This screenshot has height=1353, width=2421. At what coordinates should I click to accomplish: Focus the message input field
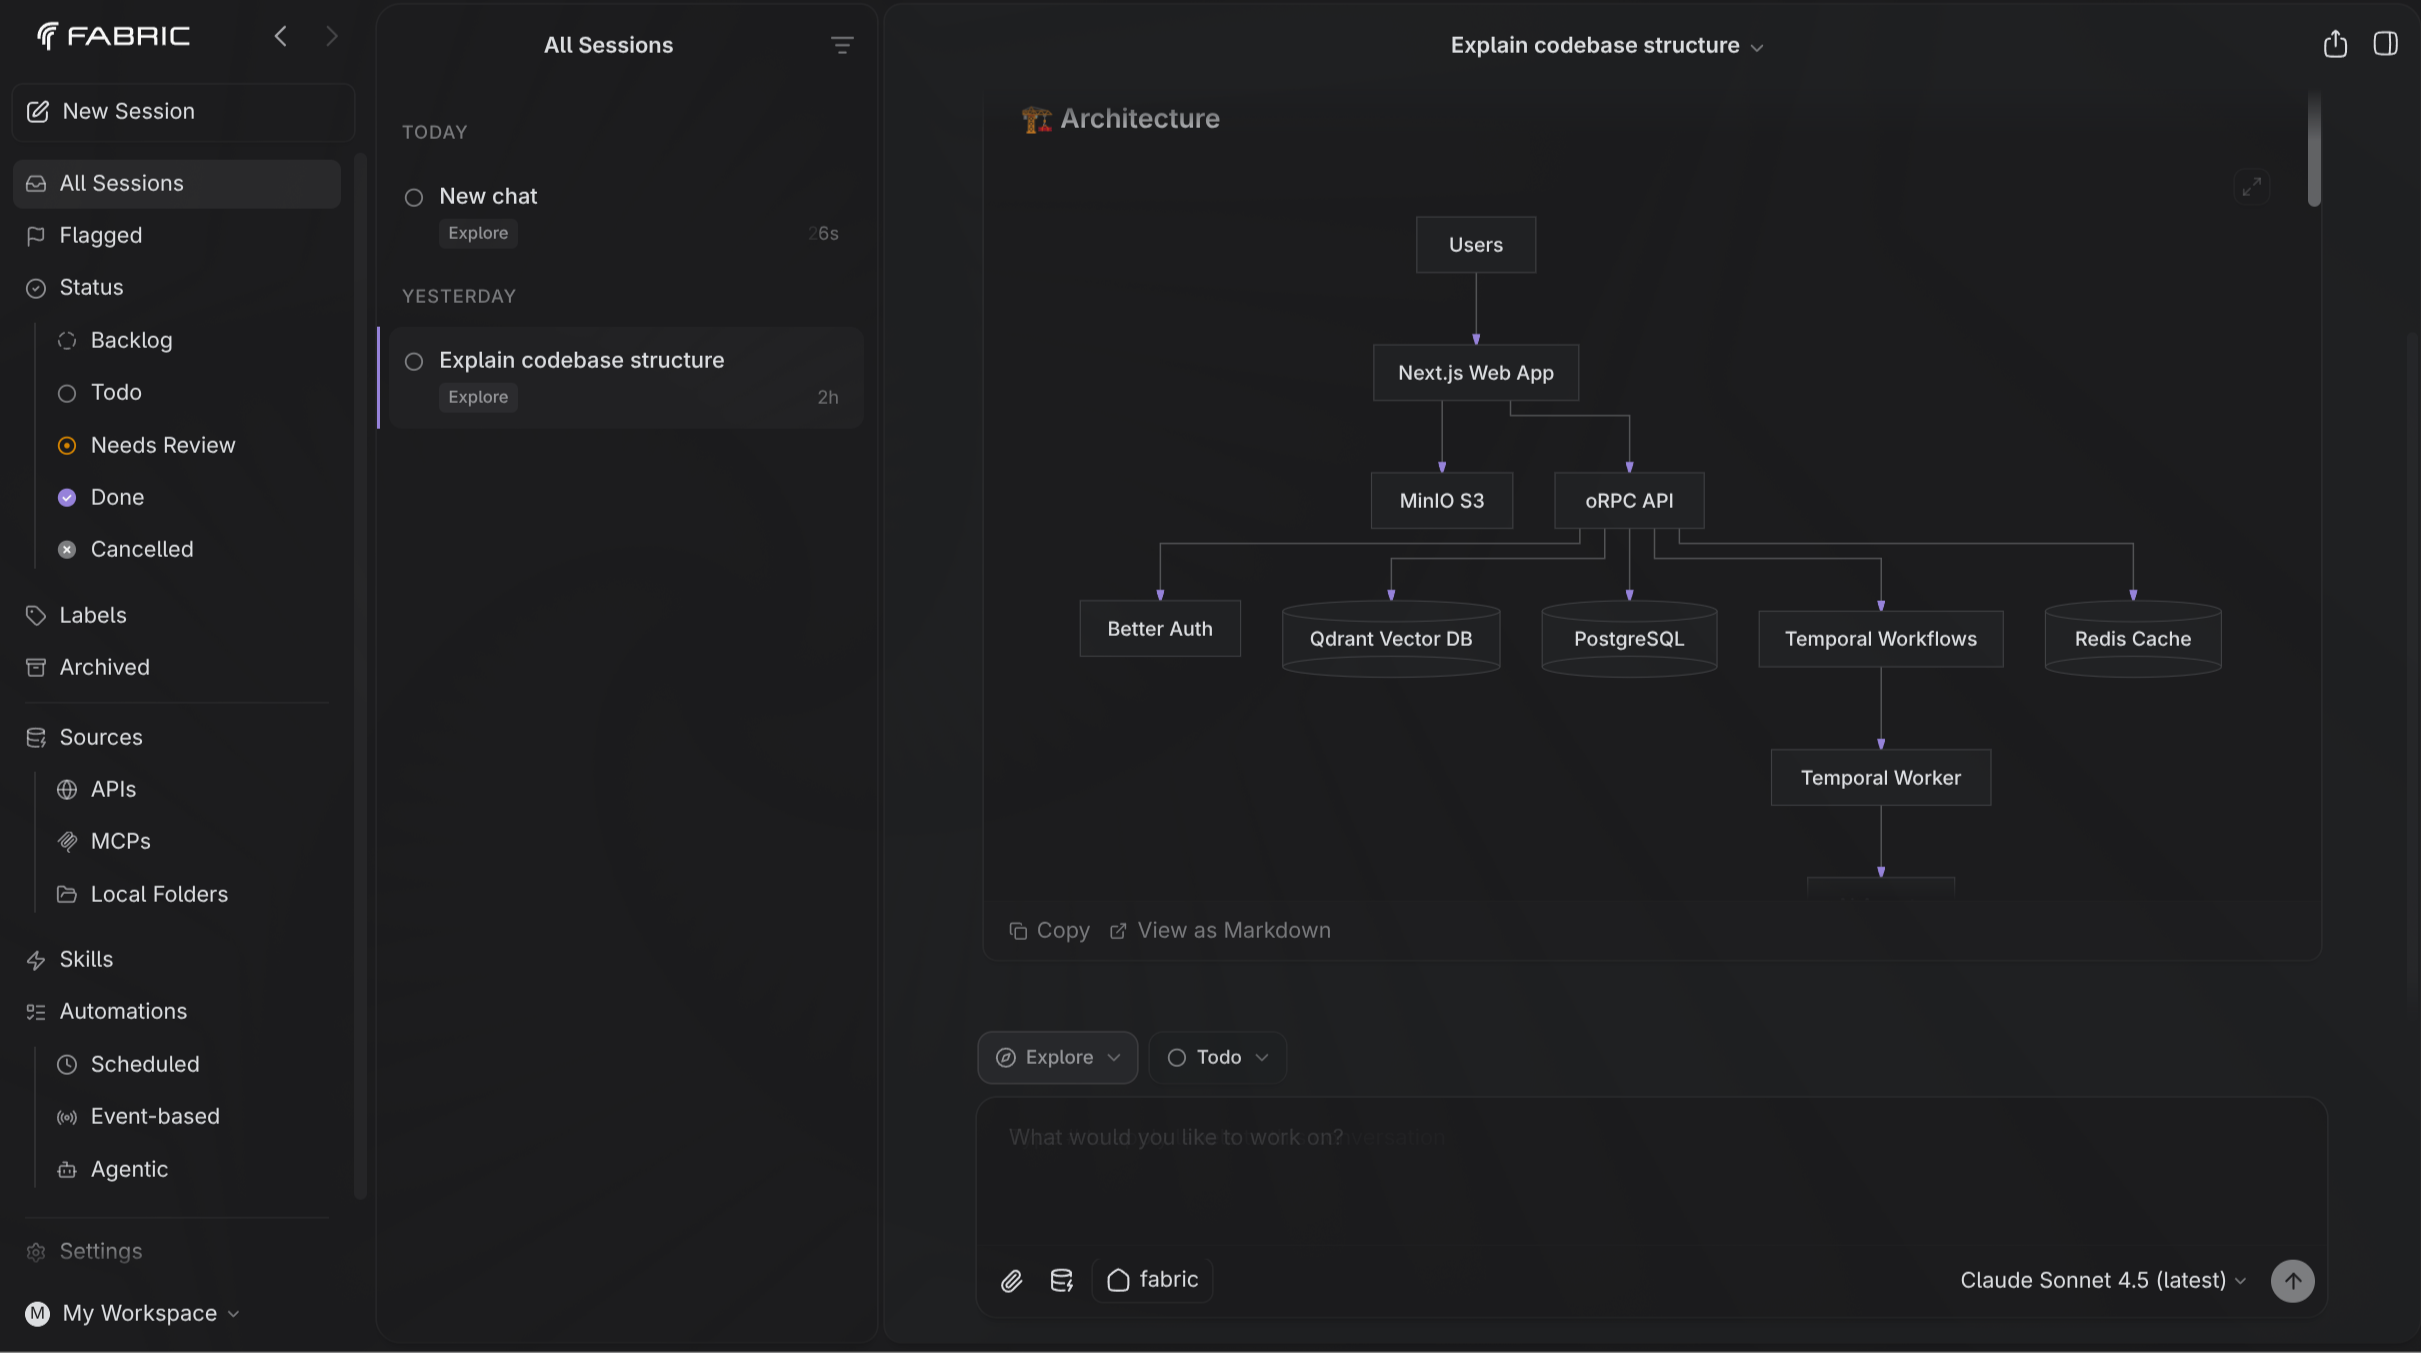[x=1650, y=1170]
